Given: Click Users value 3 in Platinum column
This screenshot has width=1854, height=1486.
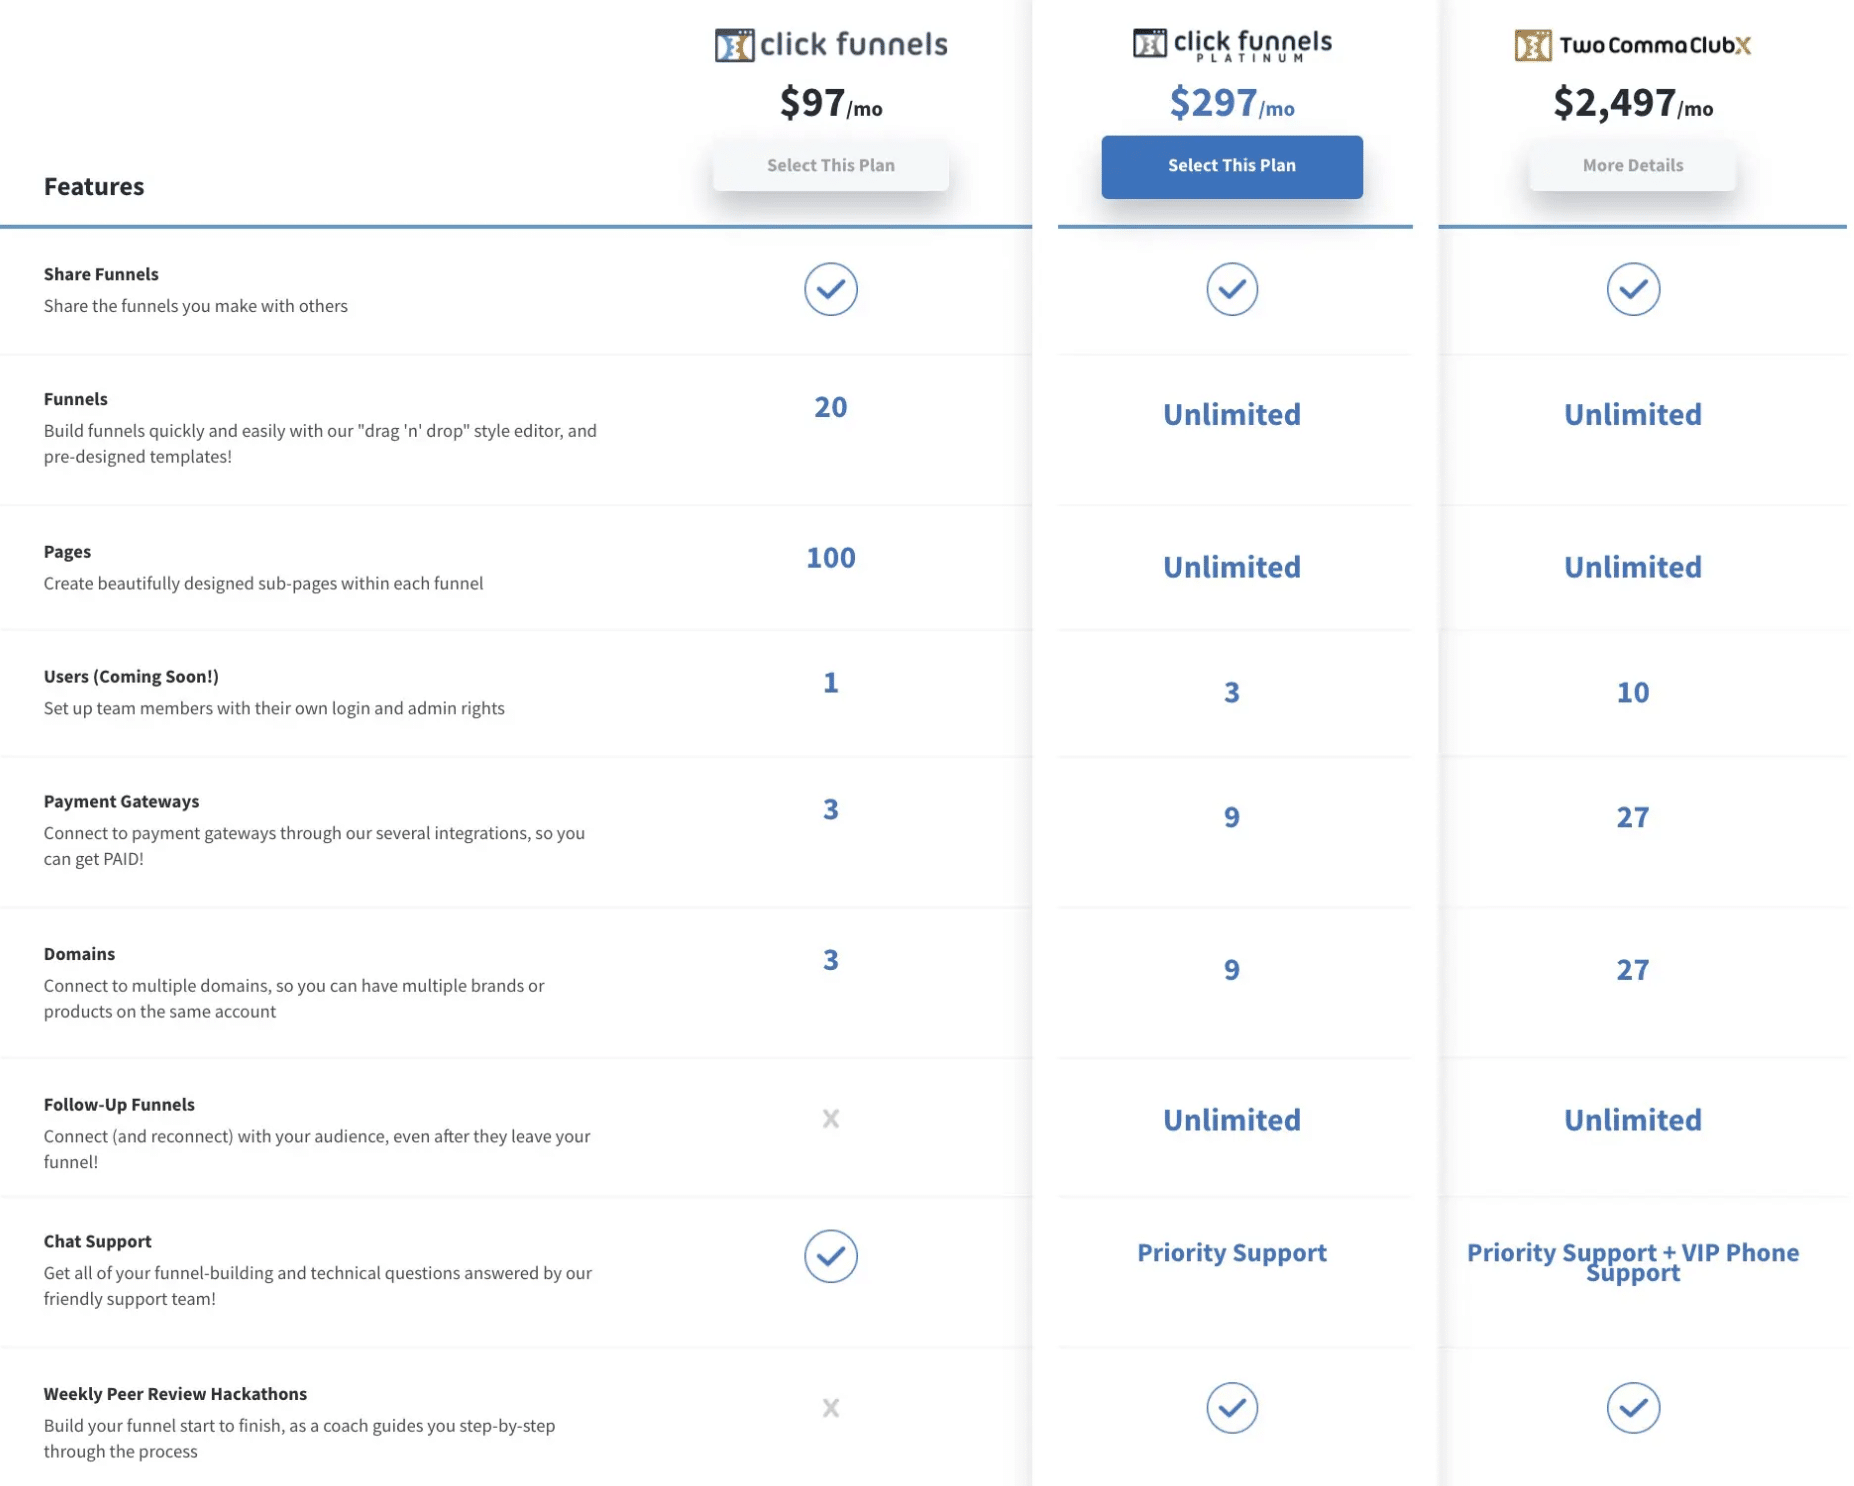Looking at the screenshot, I should tap(1232, 693).
